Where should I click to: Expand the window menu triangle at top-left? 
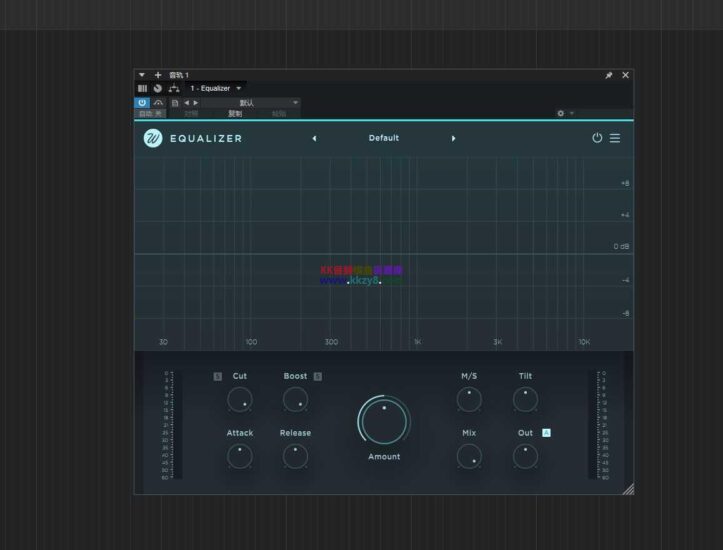point(142,75)
